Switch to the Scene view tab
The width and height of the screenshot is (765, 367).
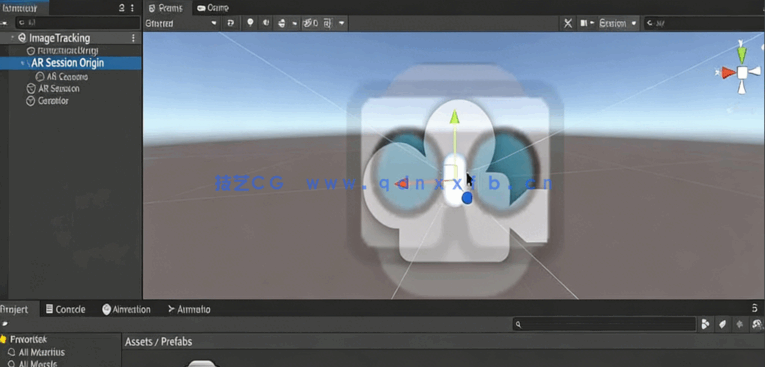[165, 8]
